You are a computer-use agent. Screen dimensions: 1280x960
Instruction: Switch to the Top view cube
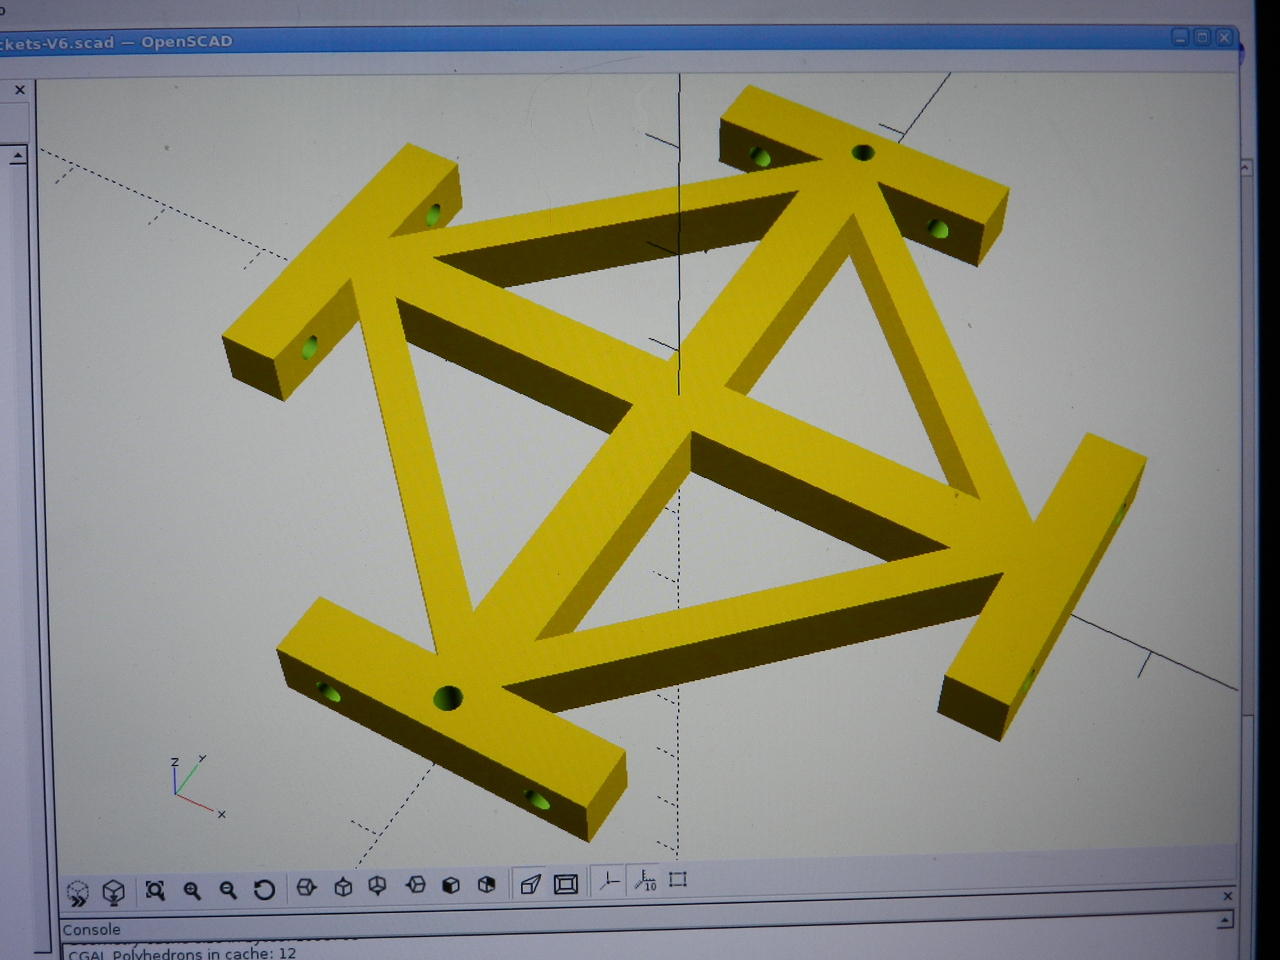(343, 887)
